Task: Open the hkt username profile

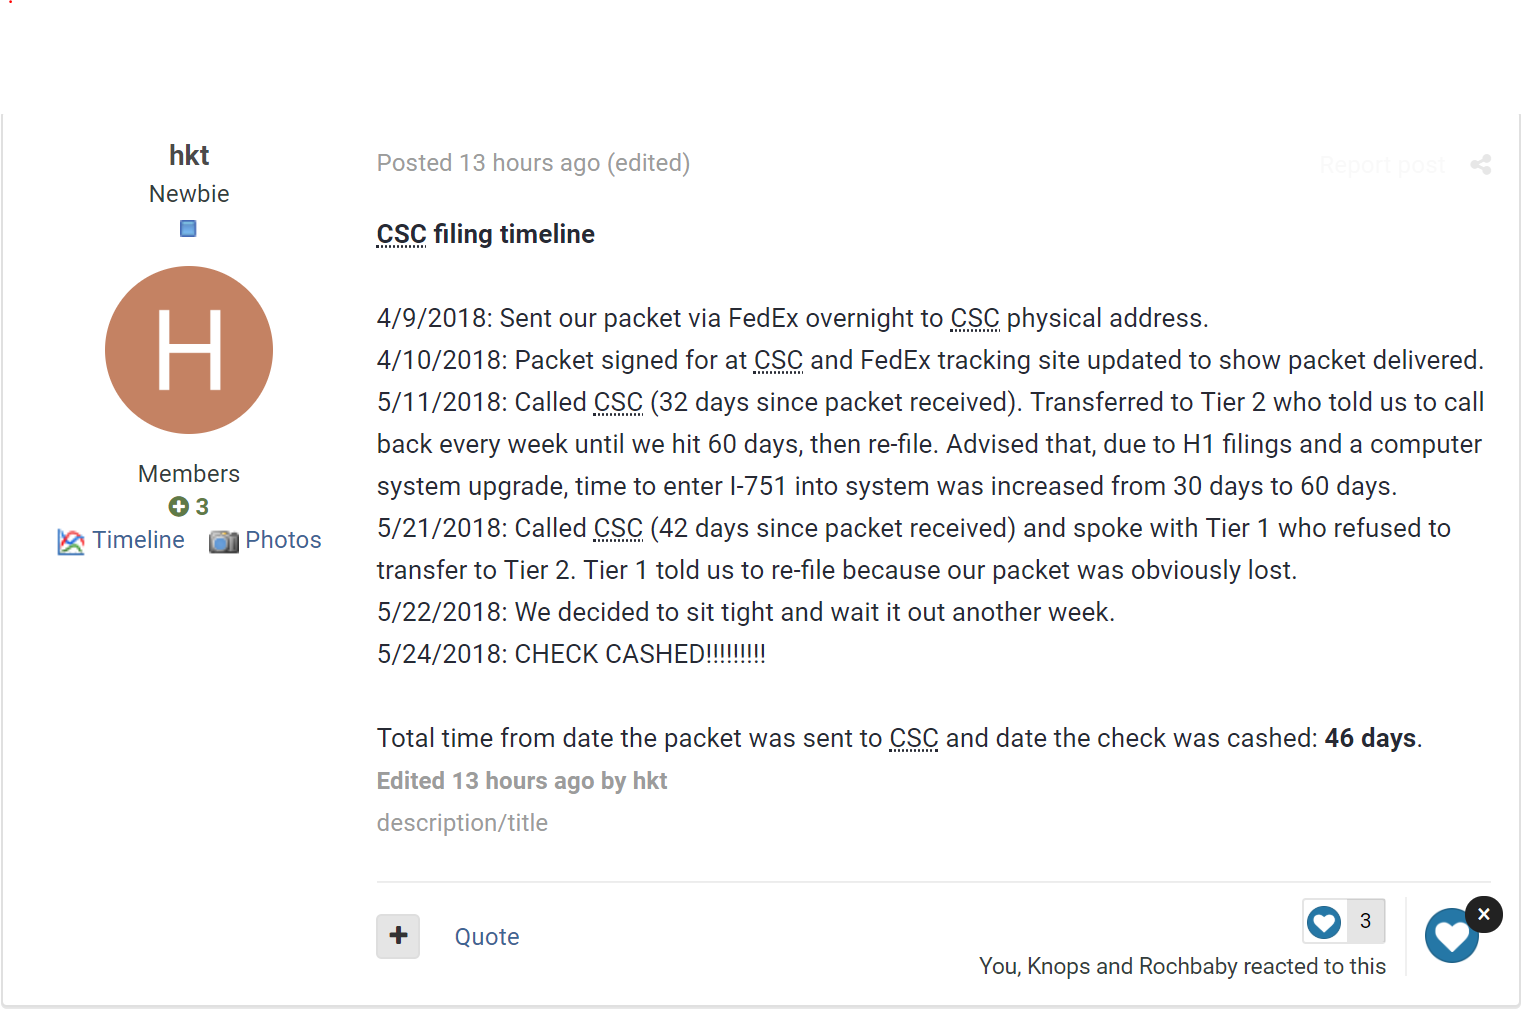Action: (189, 155)
